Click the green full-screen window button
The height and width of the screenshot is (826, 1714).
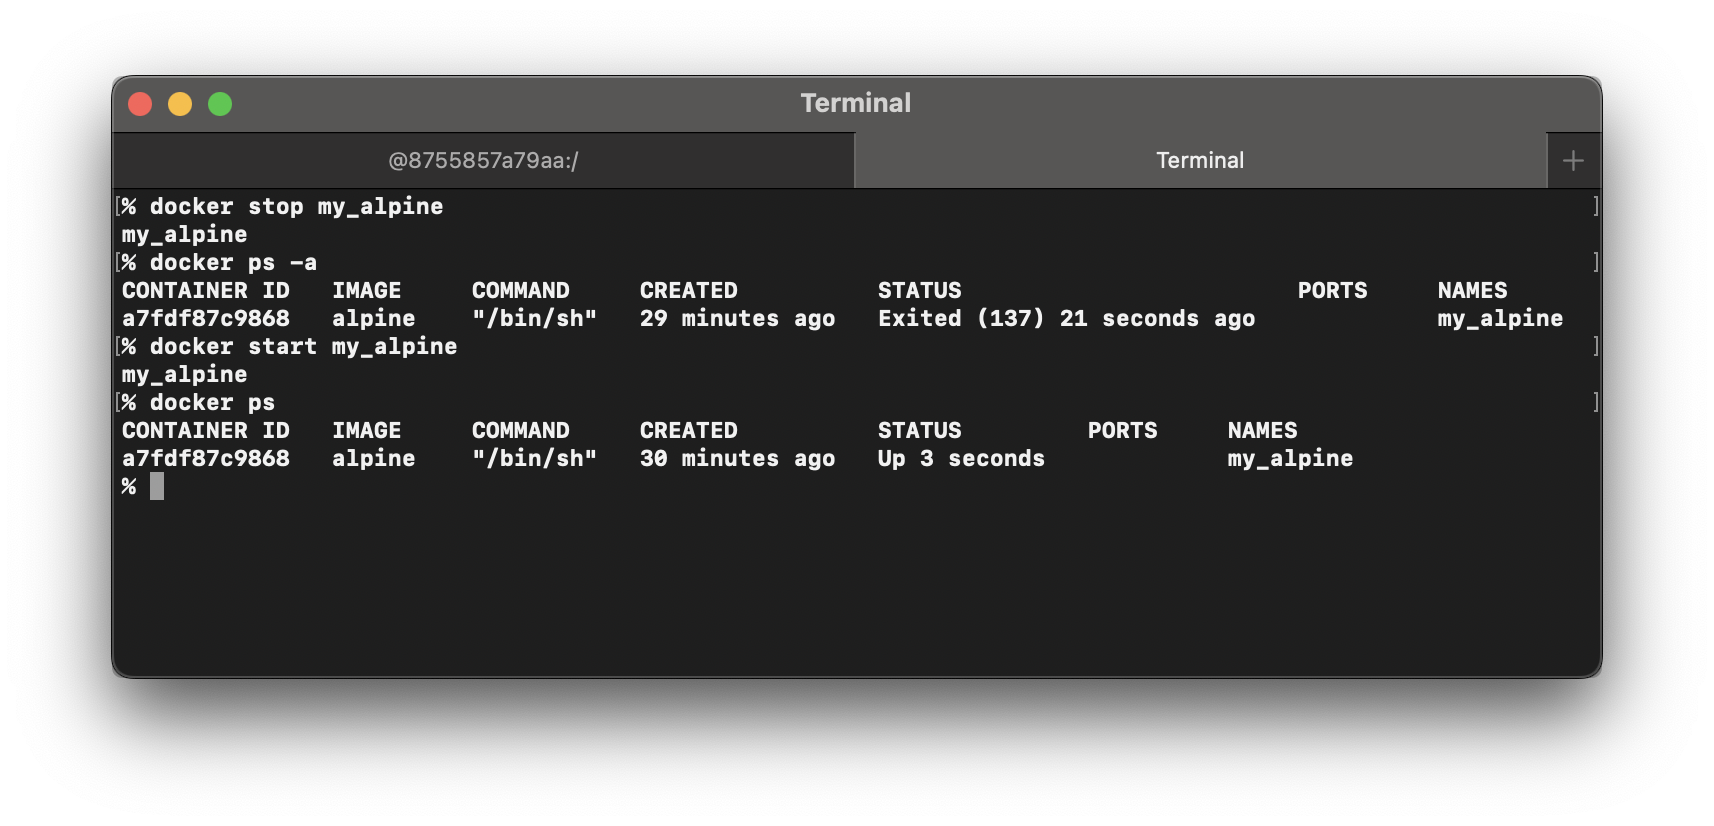tap(220, 104)
